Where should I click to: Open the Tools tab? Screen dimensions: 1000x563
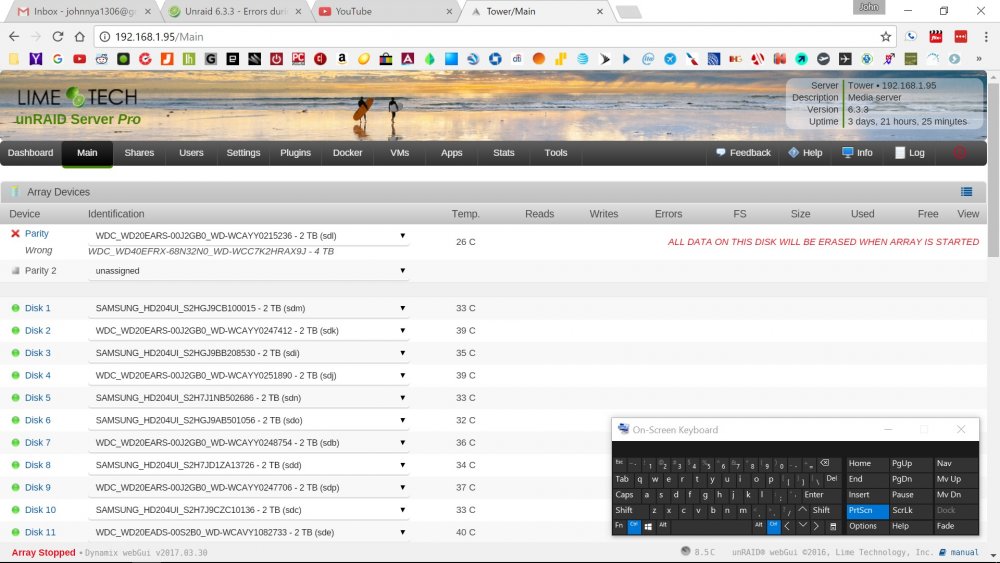555,153
